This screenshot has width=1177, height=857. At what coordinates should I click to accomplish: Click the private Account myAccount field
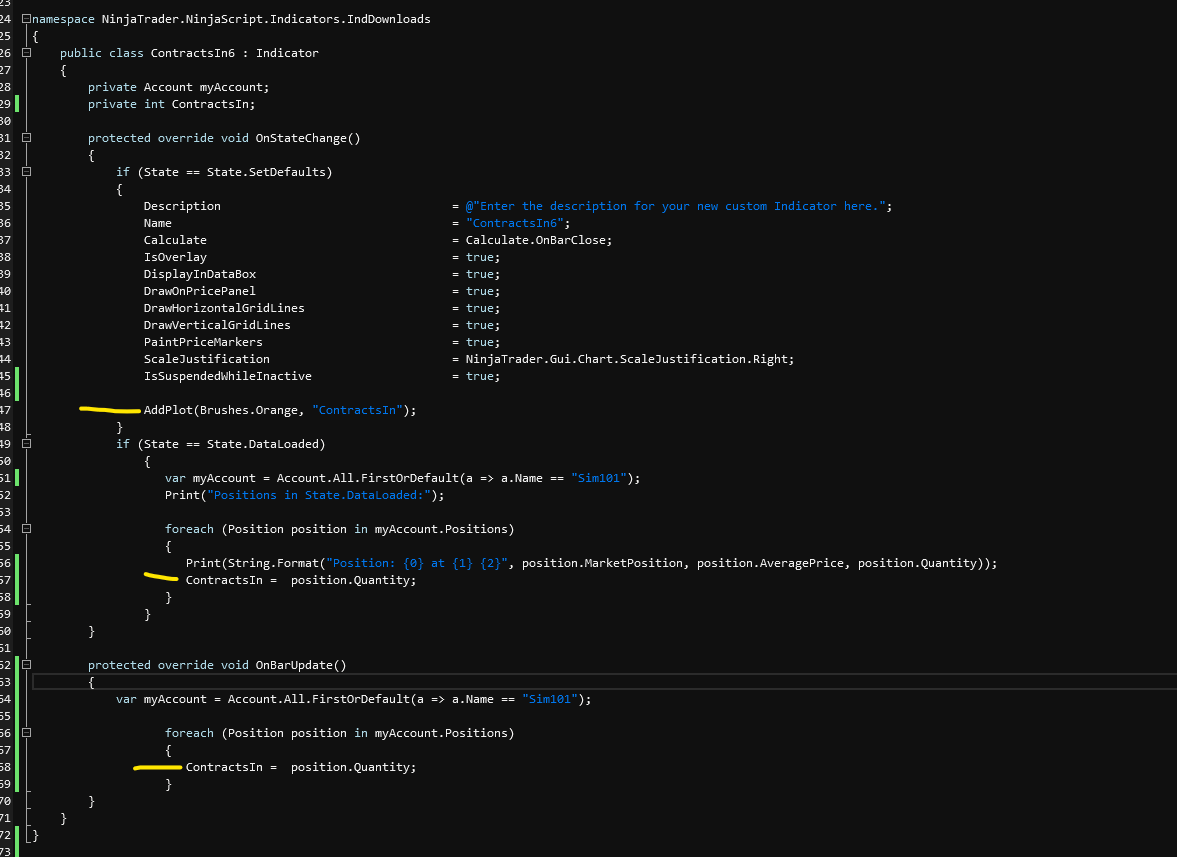coord(178,87)
